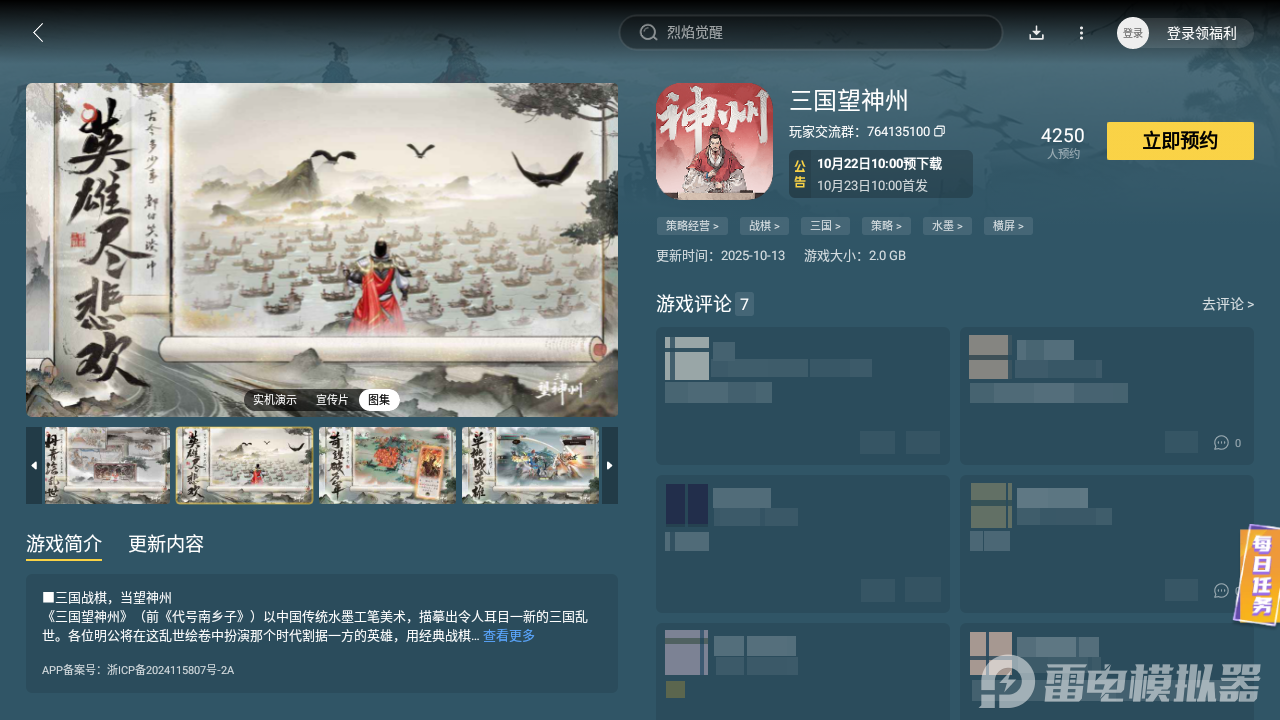Expand the 水墨 tag filter

[946, 225]
